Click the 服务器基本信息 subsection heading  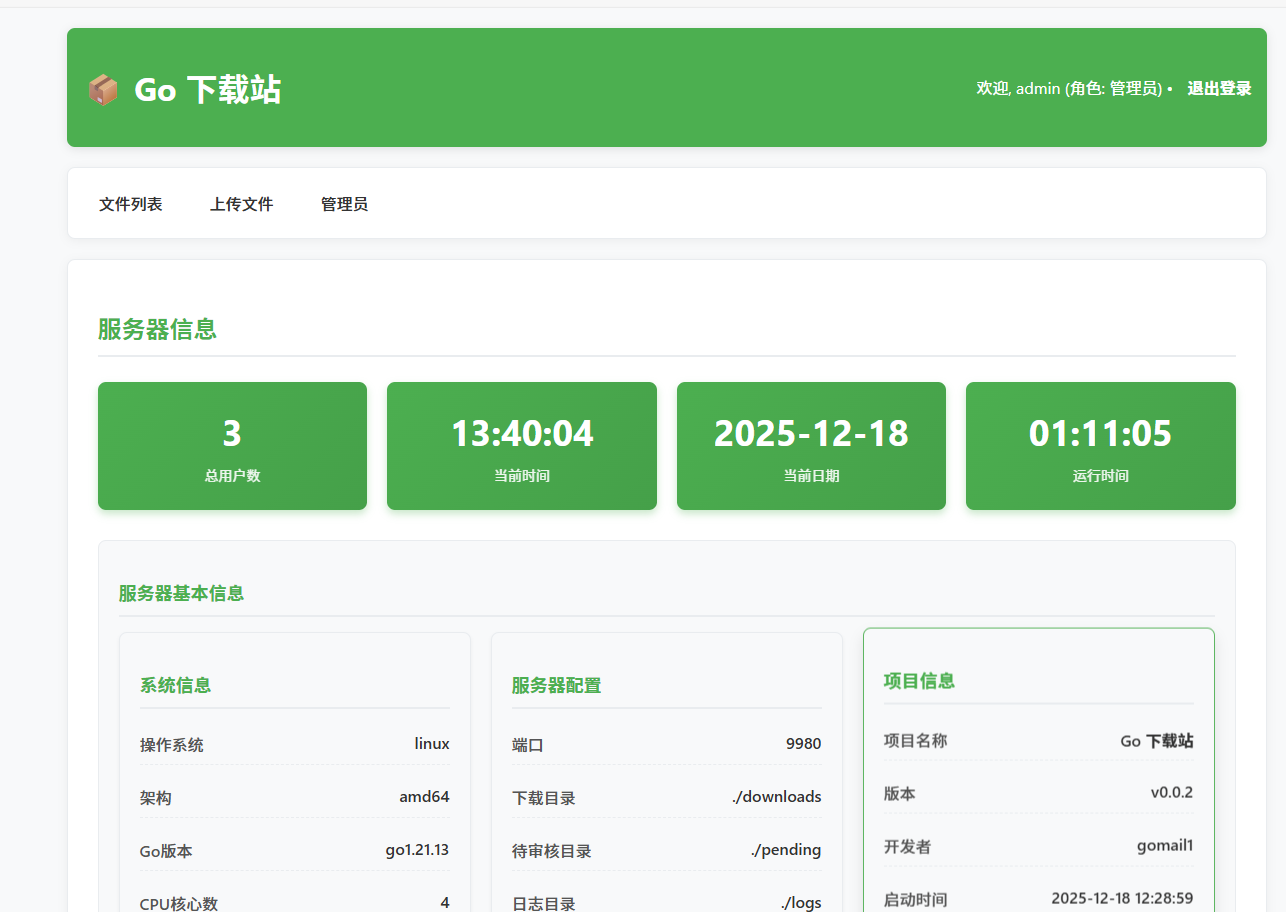[x=181, y=593]
